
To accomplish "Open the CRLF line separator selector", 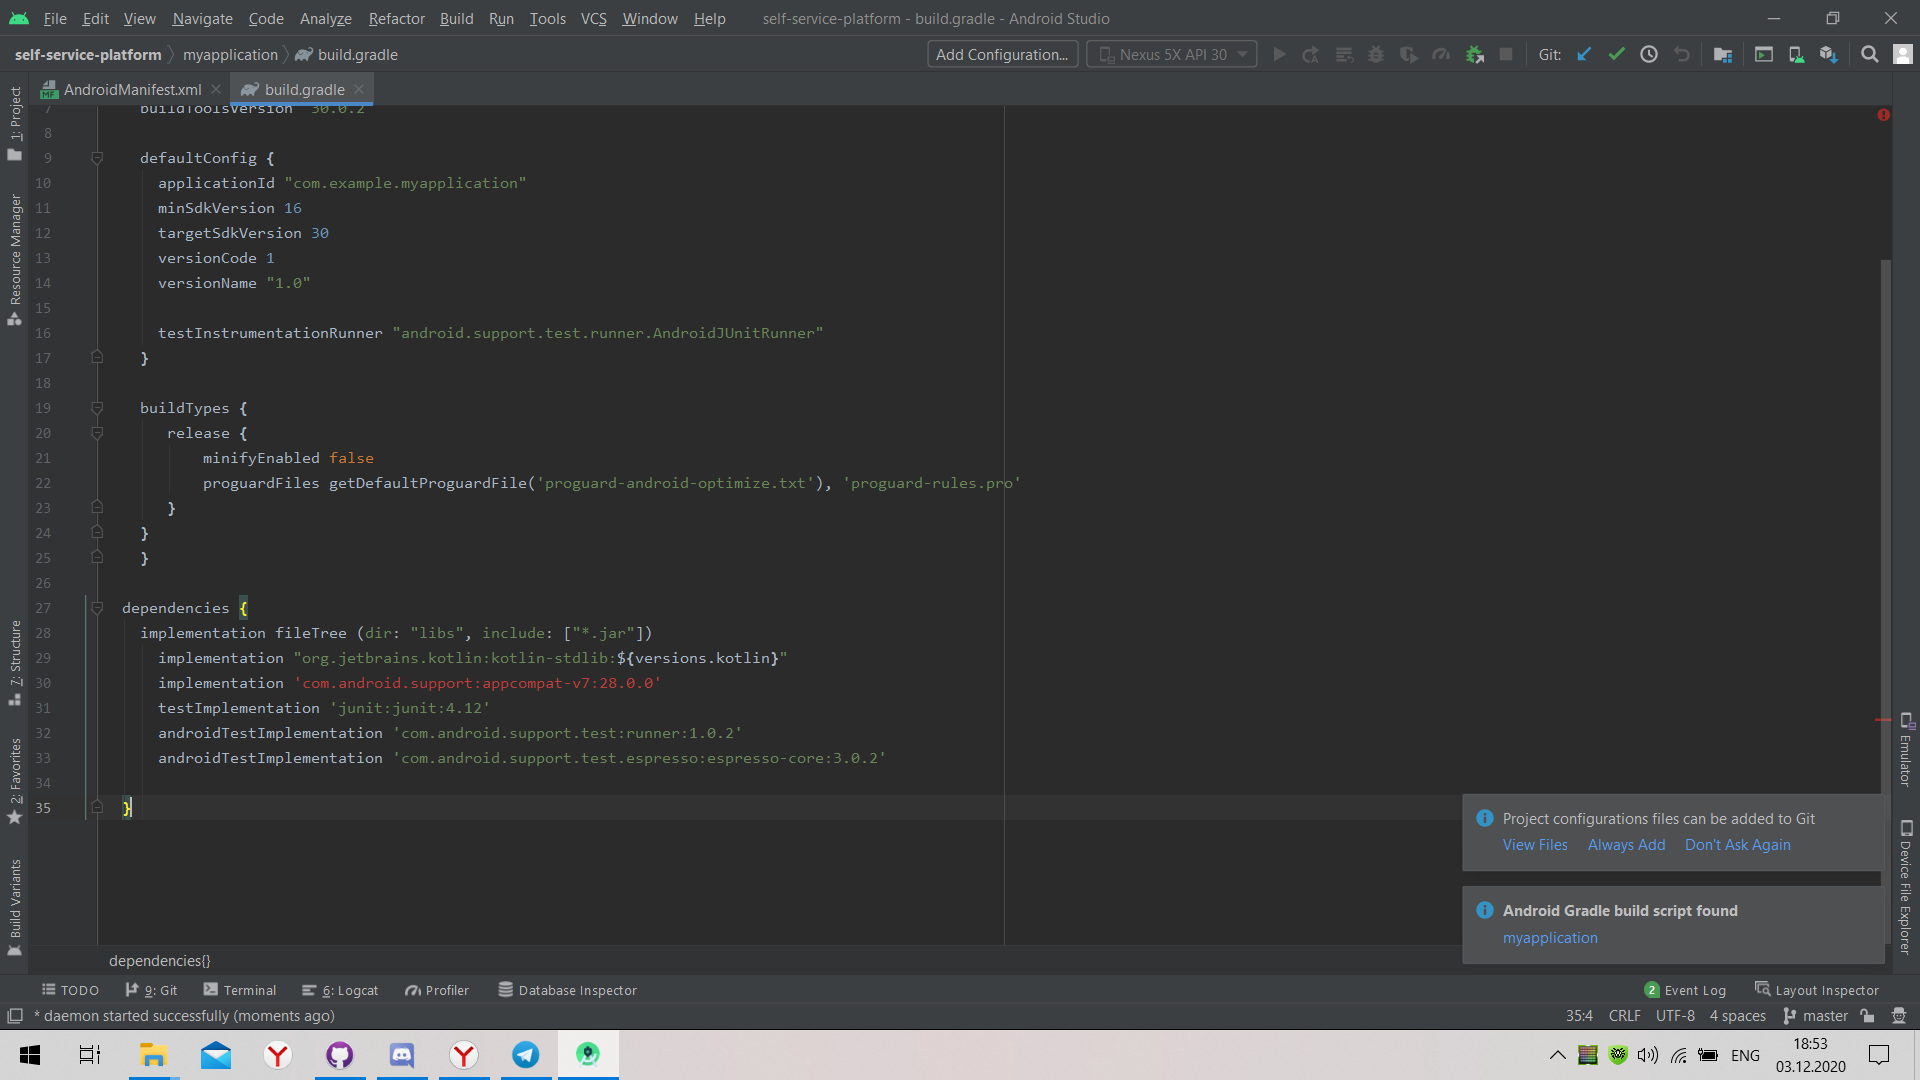I will (1624, 1016).
